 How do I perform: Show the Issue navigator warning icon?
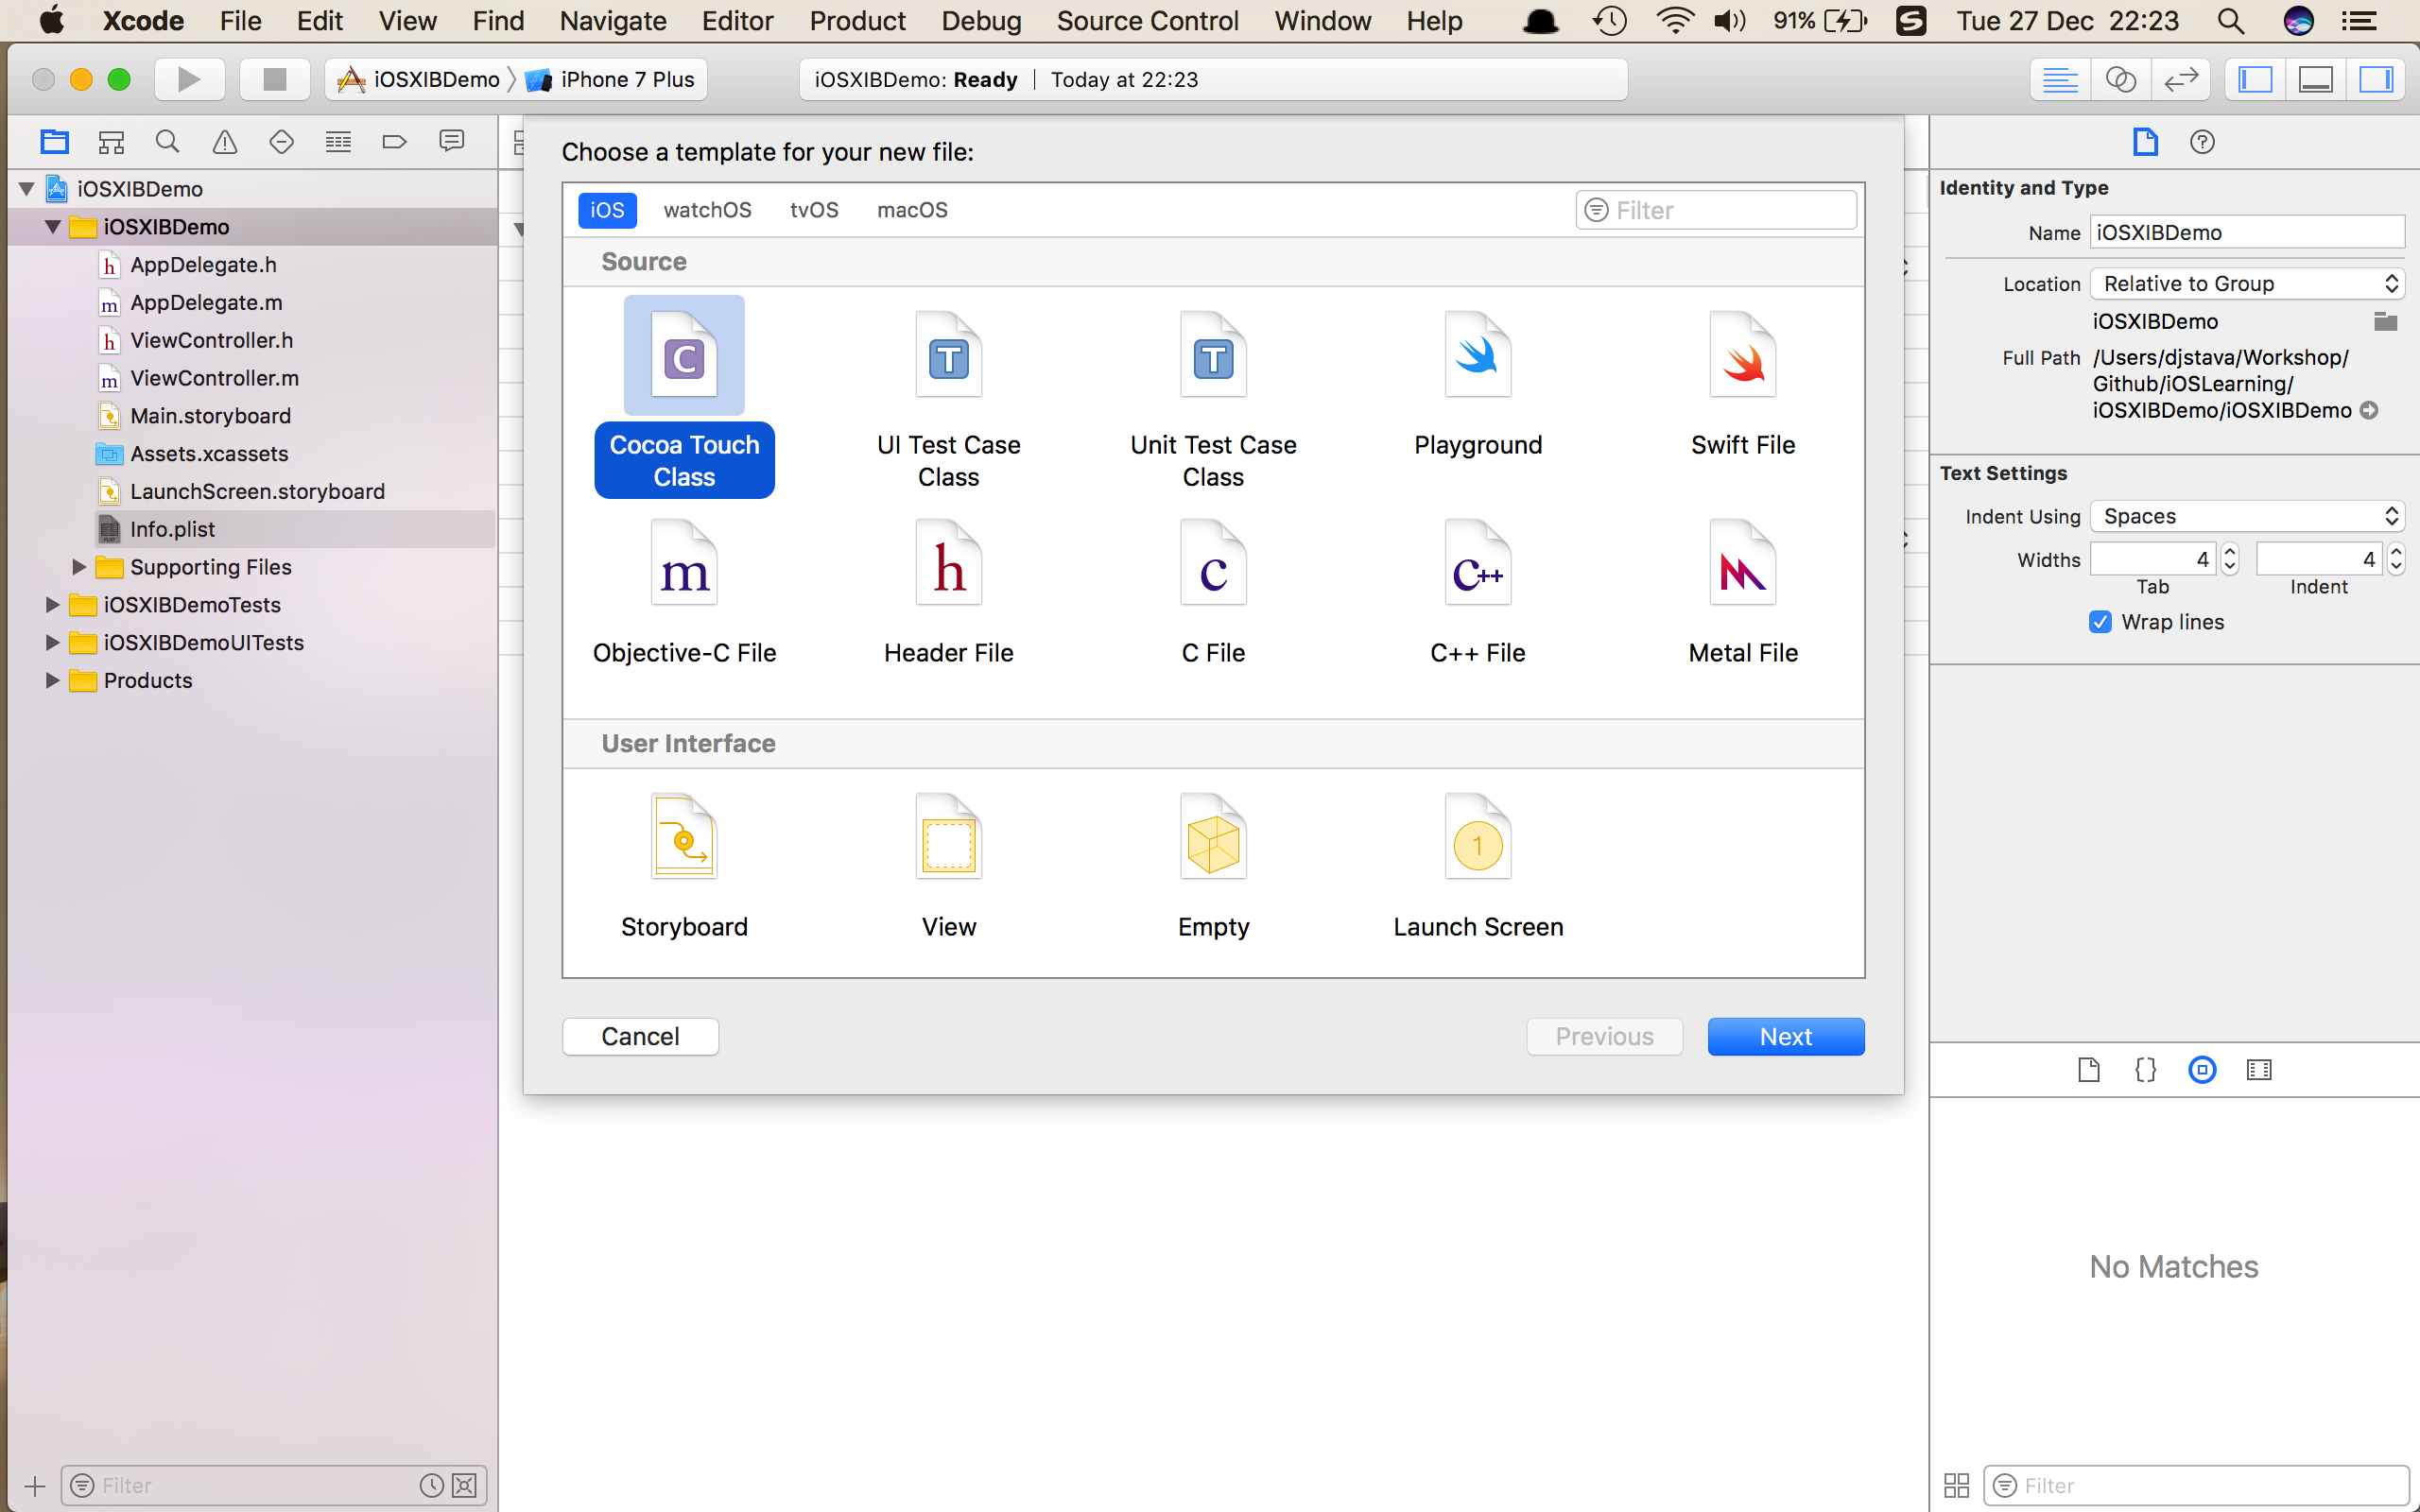225,142
